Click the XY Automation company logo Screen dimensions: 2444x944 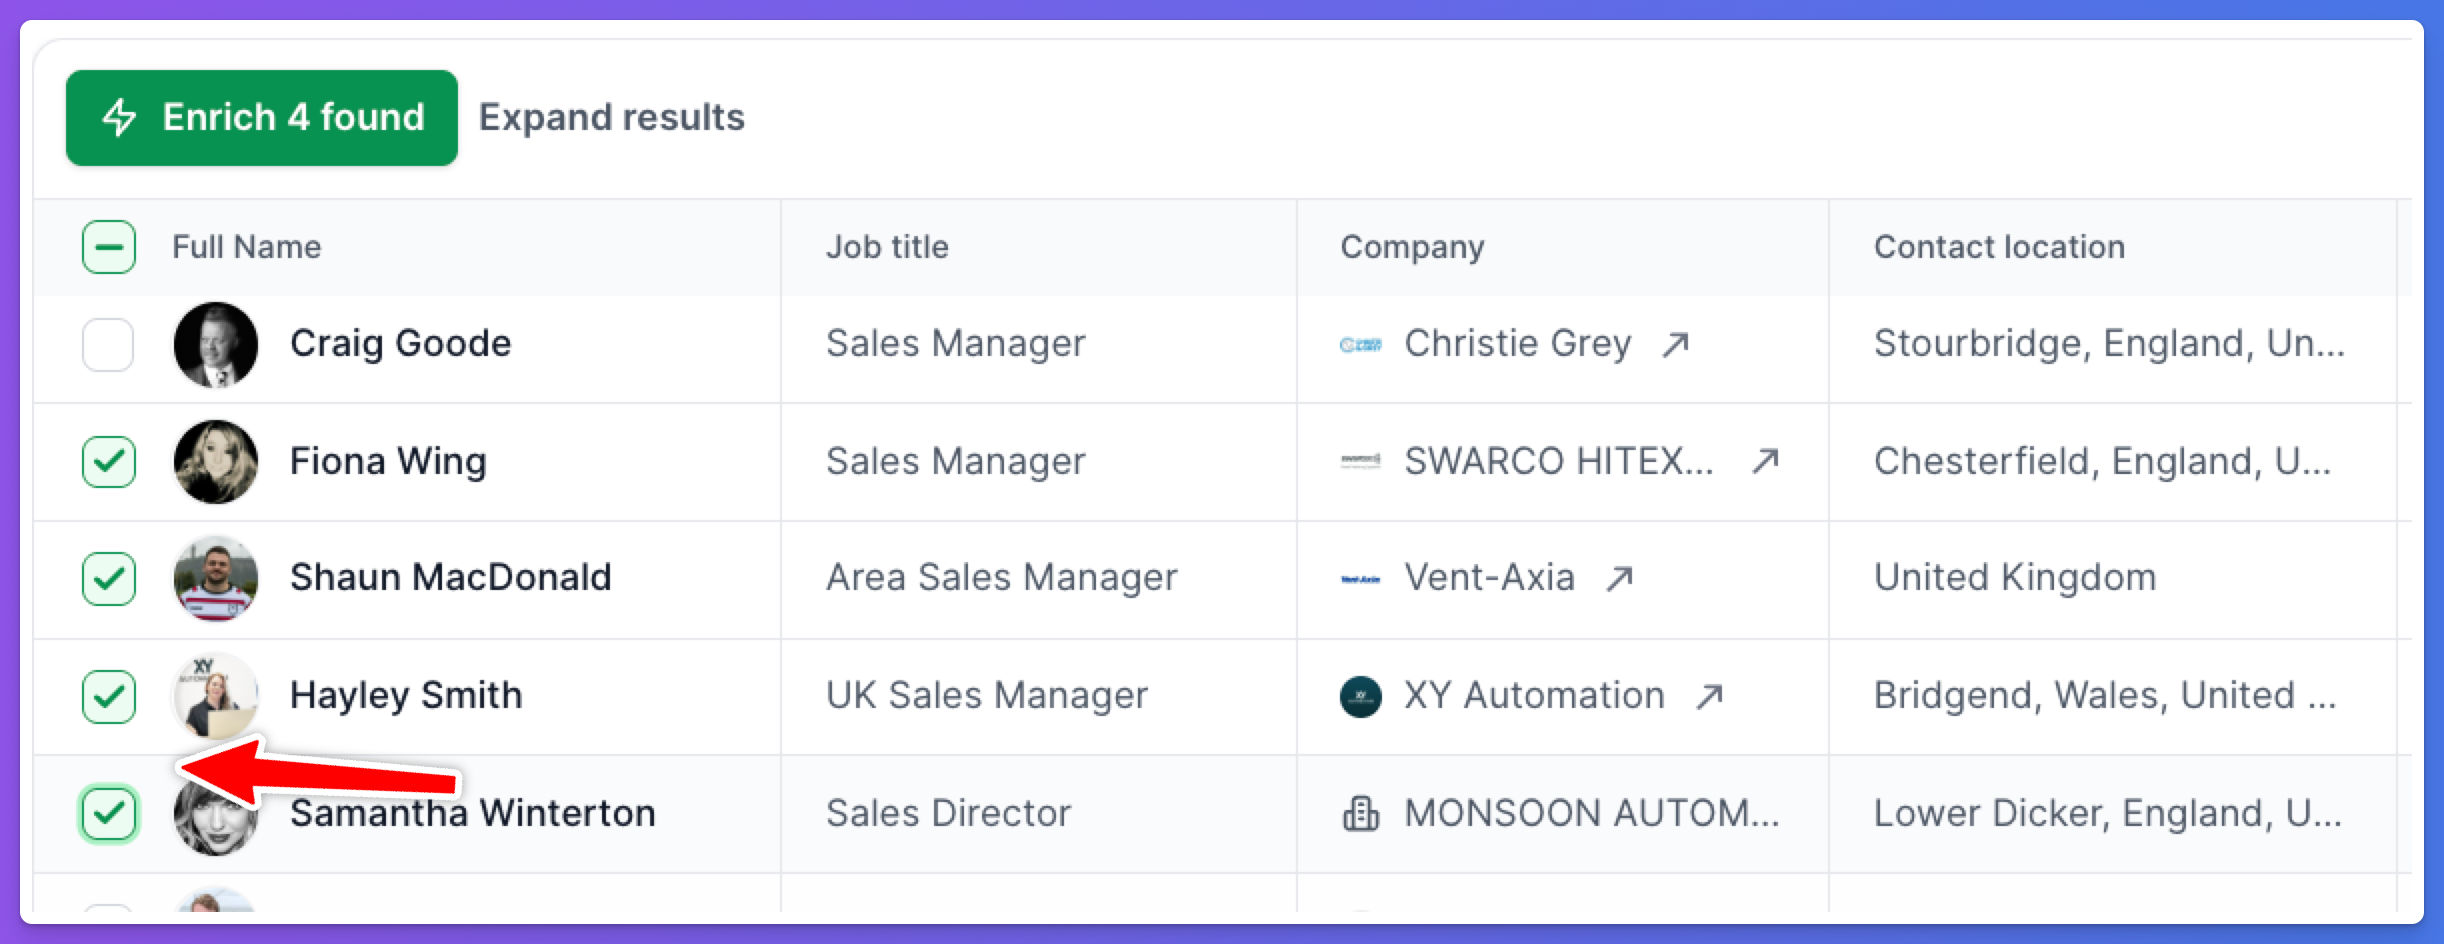click(1360, 697)
